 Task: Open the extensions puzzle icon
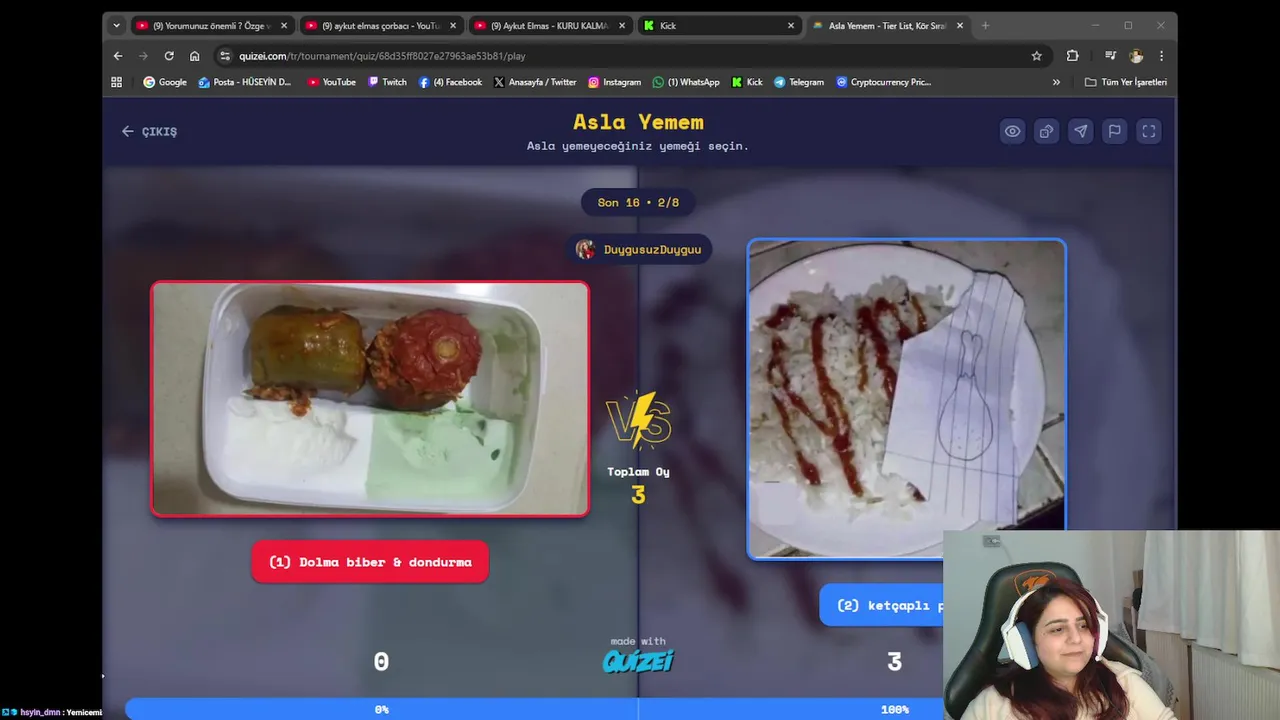[1073, 56]
